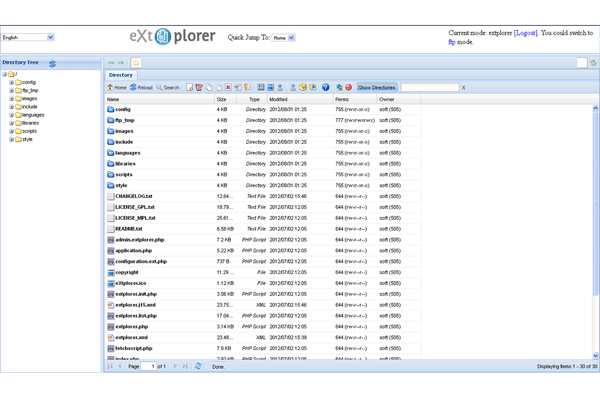Expand the languages tree node
The height and width of the screenshot is (400, 600).
tap(12, 115)
